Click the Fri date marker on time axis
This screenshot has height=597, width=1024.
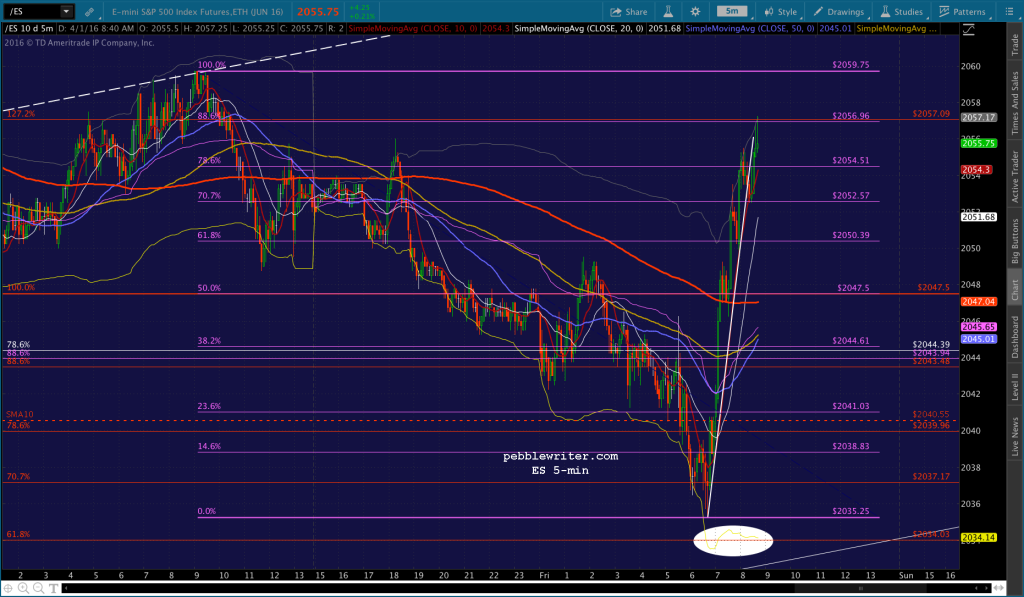pyautogui.click(x=544, y=575)
